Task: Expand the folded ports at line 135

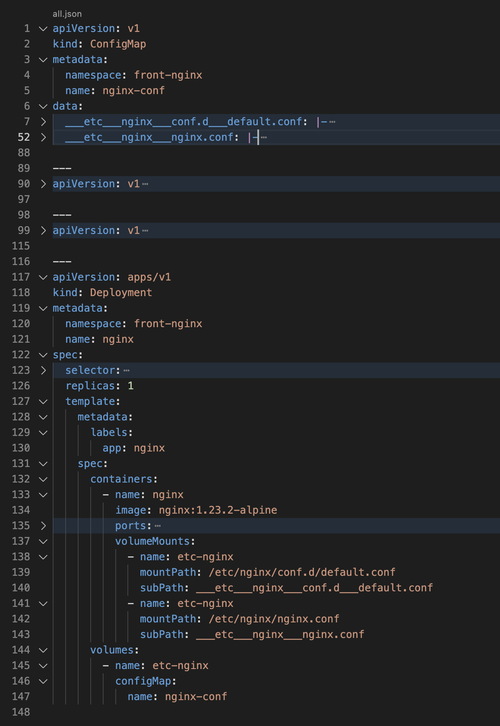Action: click(43, 526)
